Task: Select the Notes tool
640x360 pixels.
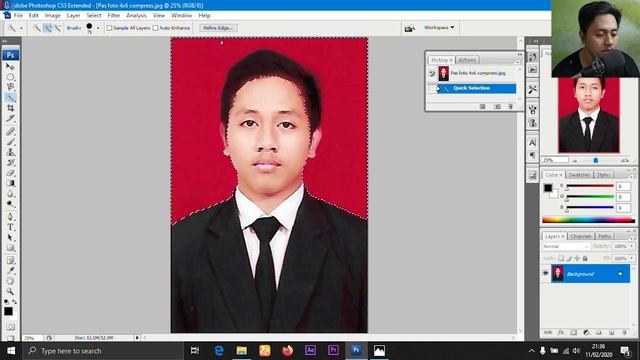Action: point(10,260)
